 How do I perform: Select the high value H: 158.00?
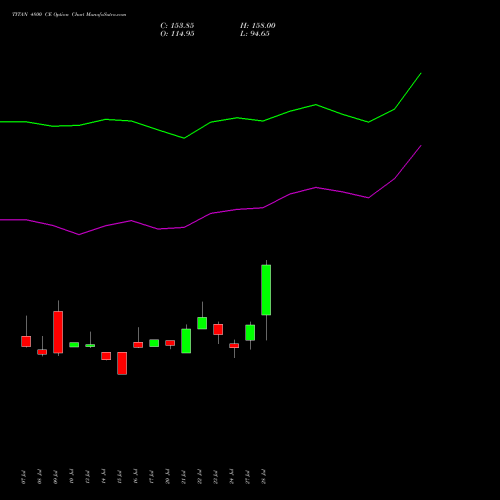pos(257,26)
